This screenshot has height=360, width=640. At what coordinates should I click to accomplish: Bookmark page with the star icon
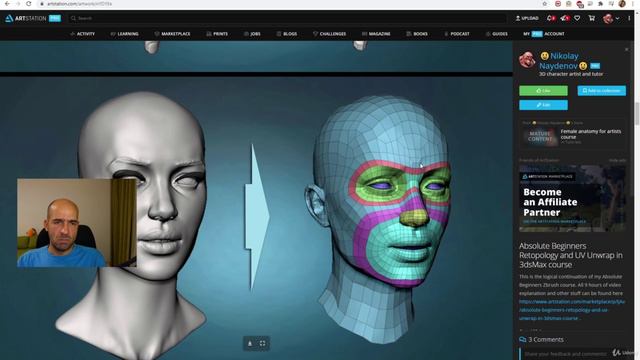(544, 4)
